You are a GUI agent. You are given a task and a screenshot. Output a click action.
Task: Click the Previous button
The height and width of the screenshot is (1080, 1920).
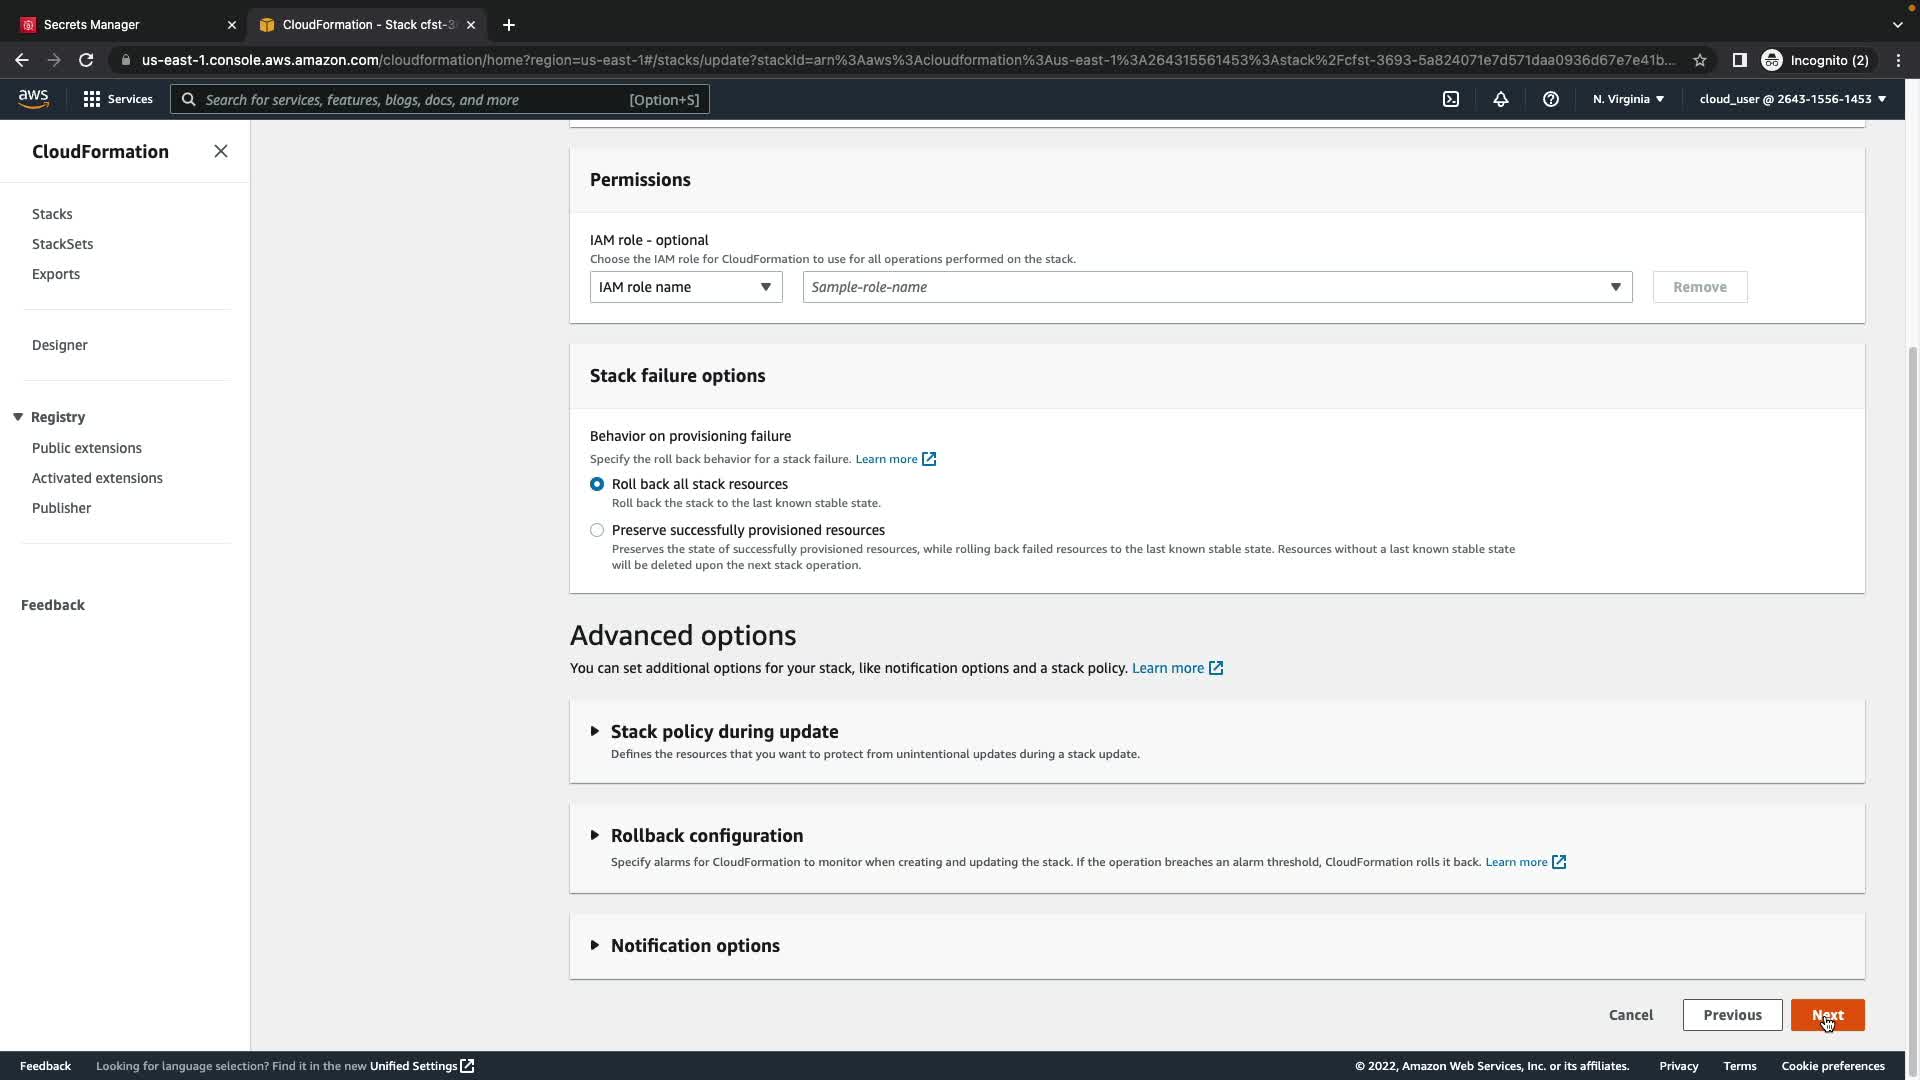(1732, 1015)
